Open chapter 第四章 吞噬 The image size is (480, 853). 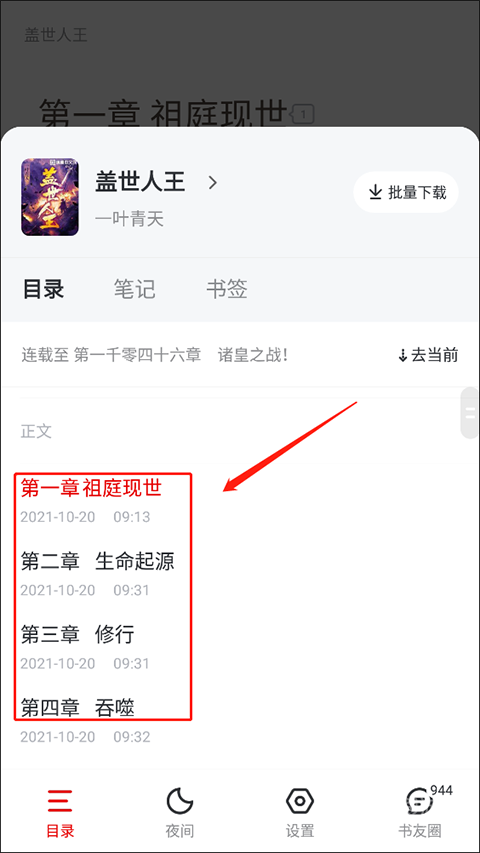(77, 708)
